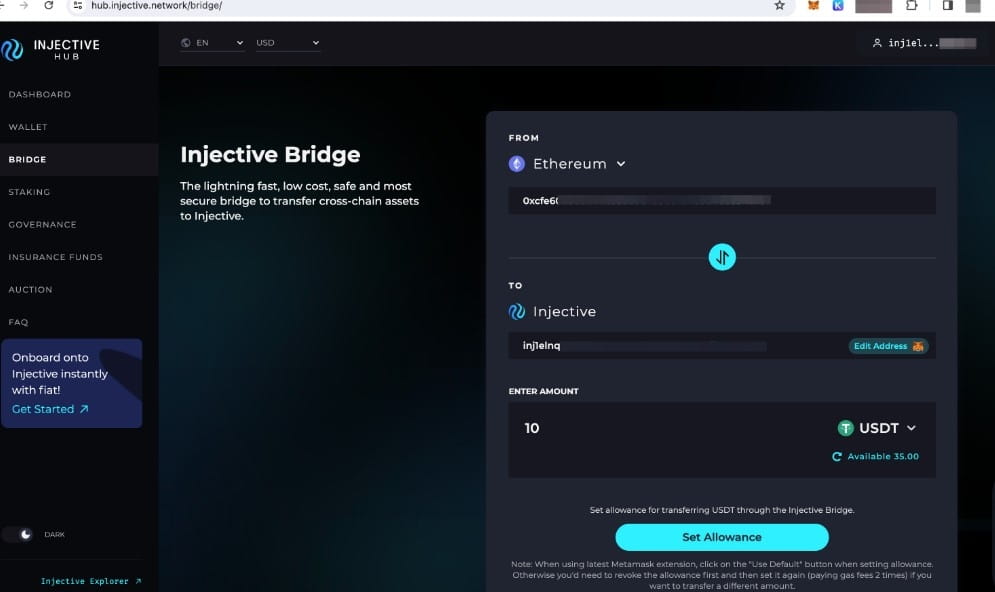The width and height of the screenshot is (995, 592).
Task: Click the browser address bar URL
Action: [x=157, y=6]
